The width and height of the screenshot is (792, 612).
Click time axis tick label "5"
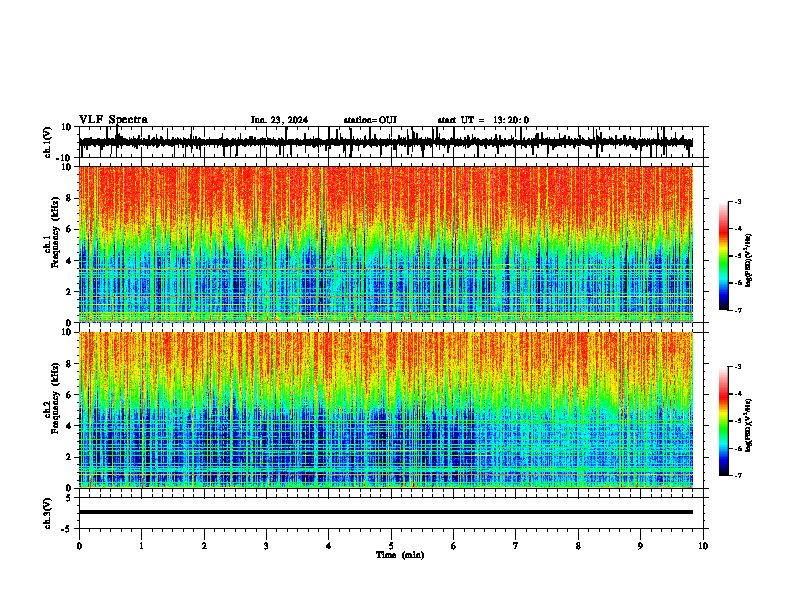click(391, 546)
